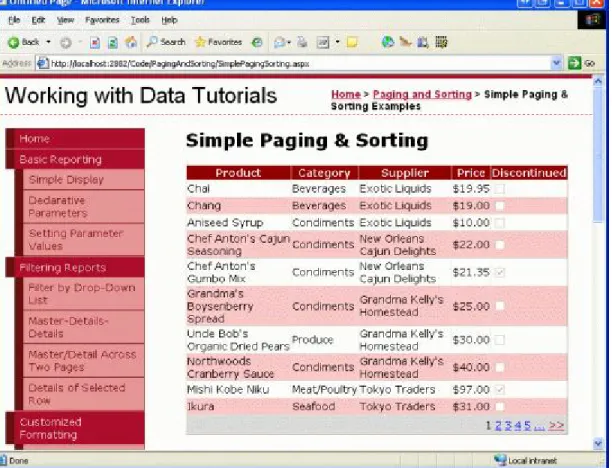Sort grid by Product column header
Image resolution: width=612 pixels, height=468 pixels.
[x=238, y=173]
